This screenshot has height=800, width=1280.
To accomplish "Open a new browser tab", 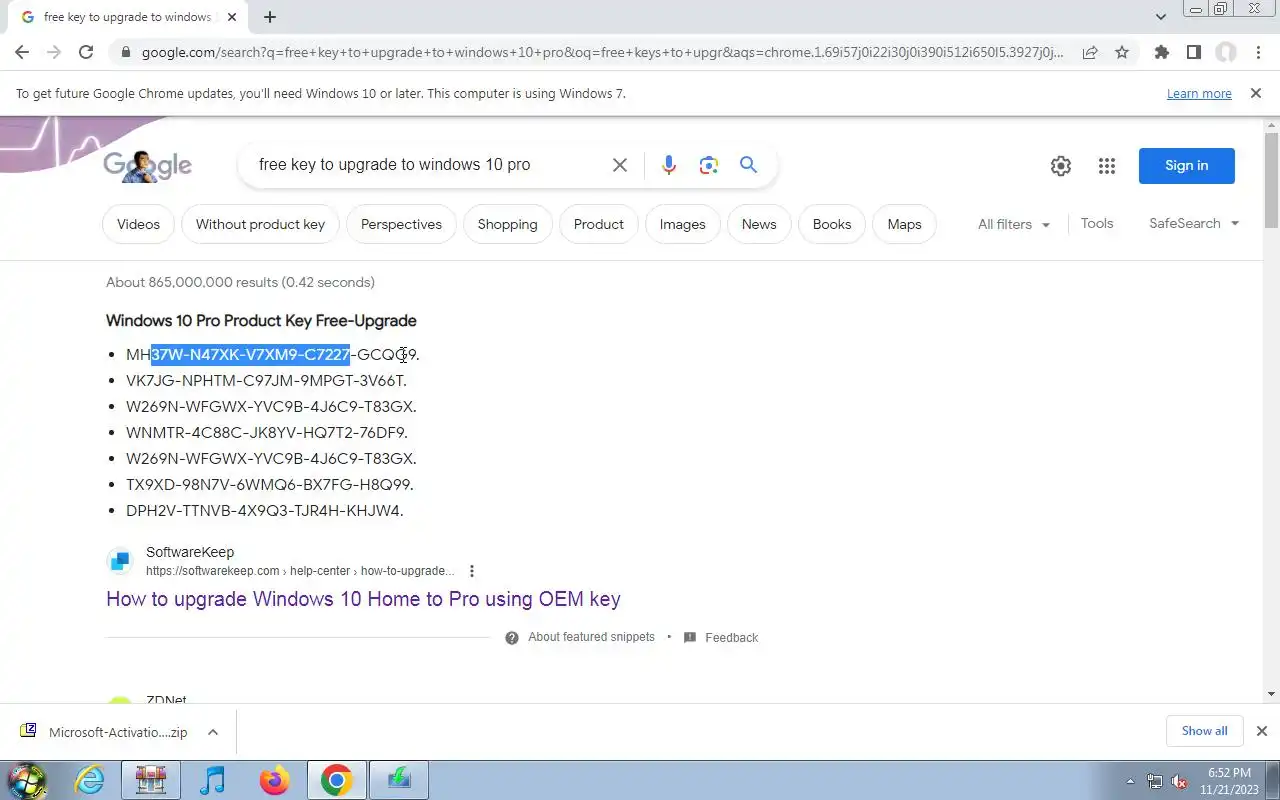I will 270,17.
